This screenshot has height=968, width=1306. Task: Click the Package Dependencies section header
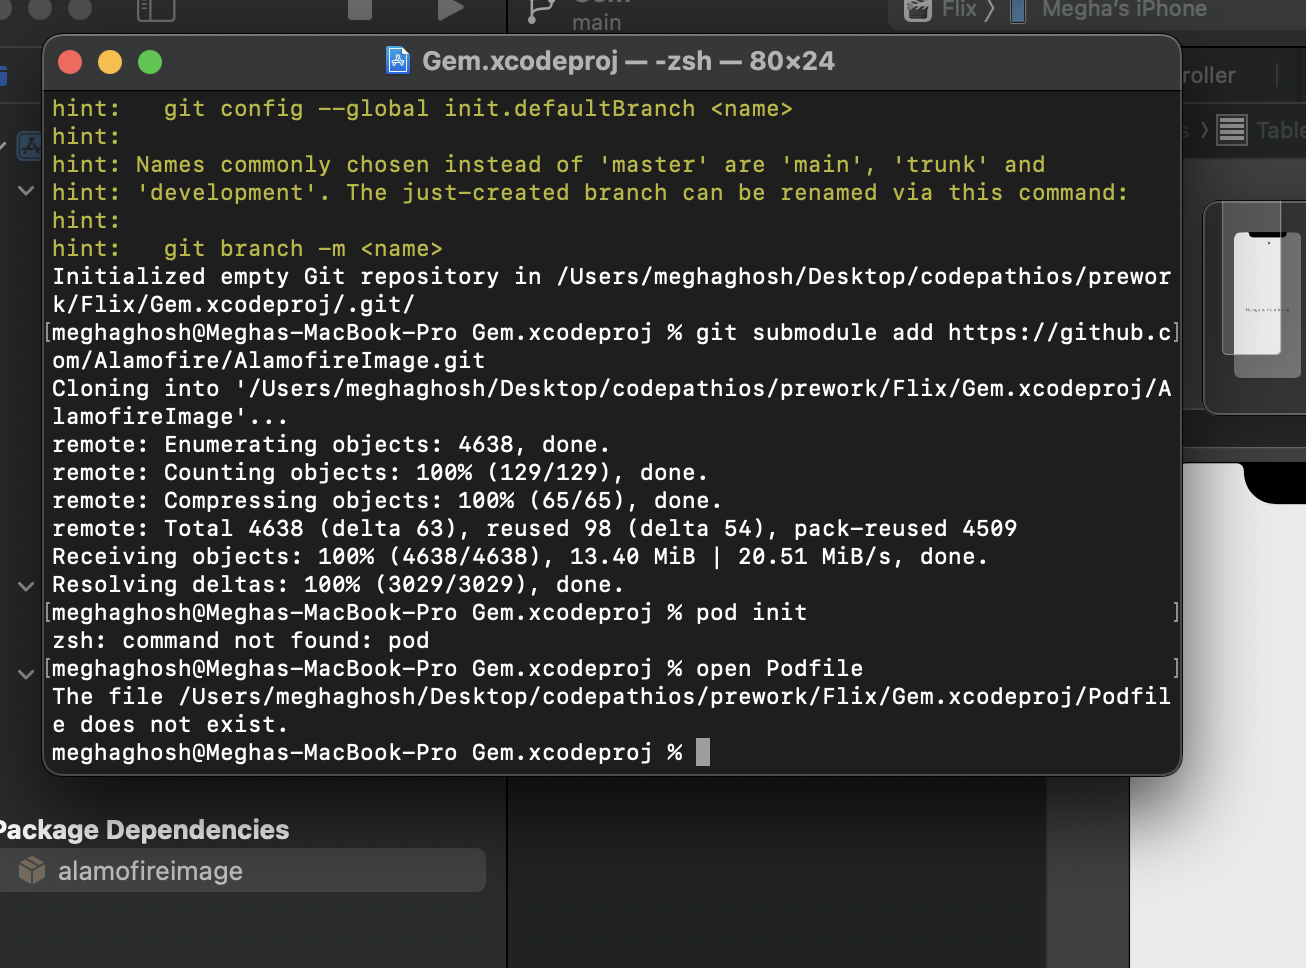coord(144,829)
